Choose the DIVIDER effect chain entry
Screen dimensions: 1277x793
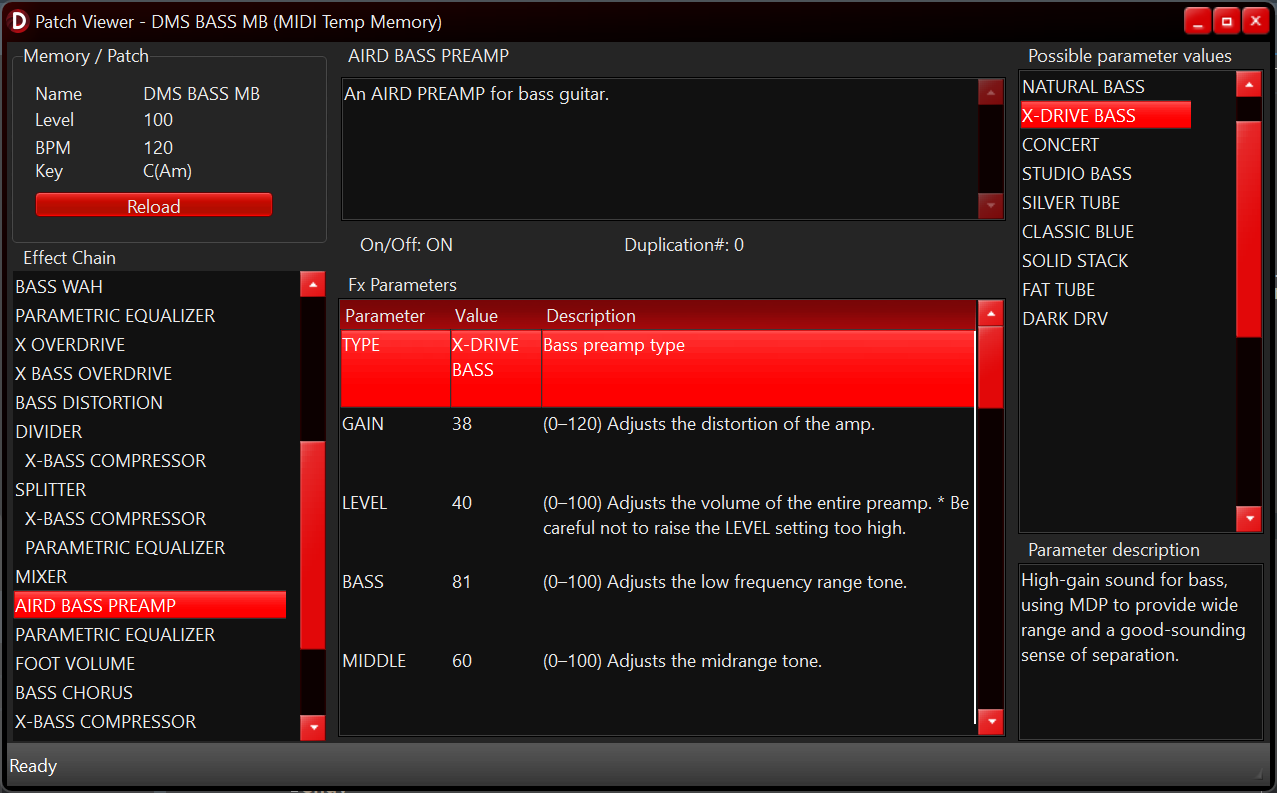pyautogui.click(x=49, y=432)
